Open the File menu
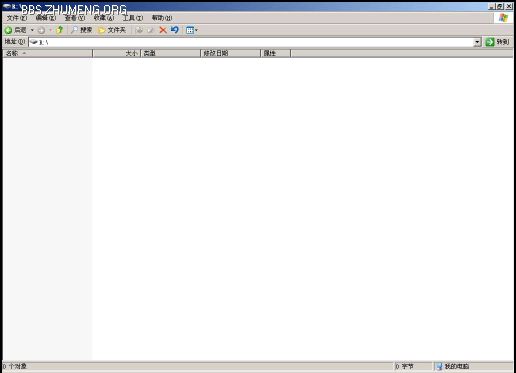 16,18
